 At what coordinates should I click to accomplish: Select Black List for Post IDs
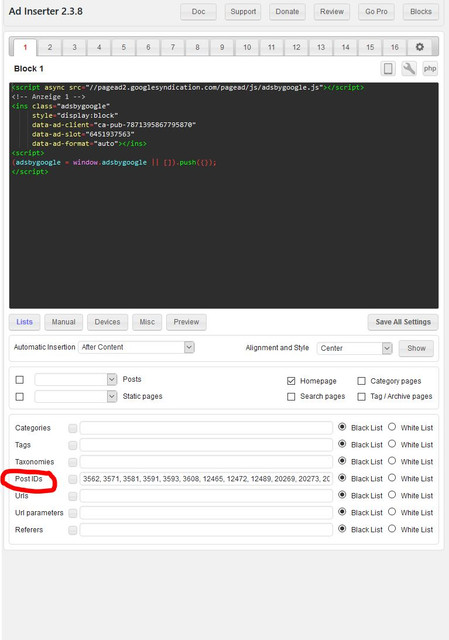point(342,478)
